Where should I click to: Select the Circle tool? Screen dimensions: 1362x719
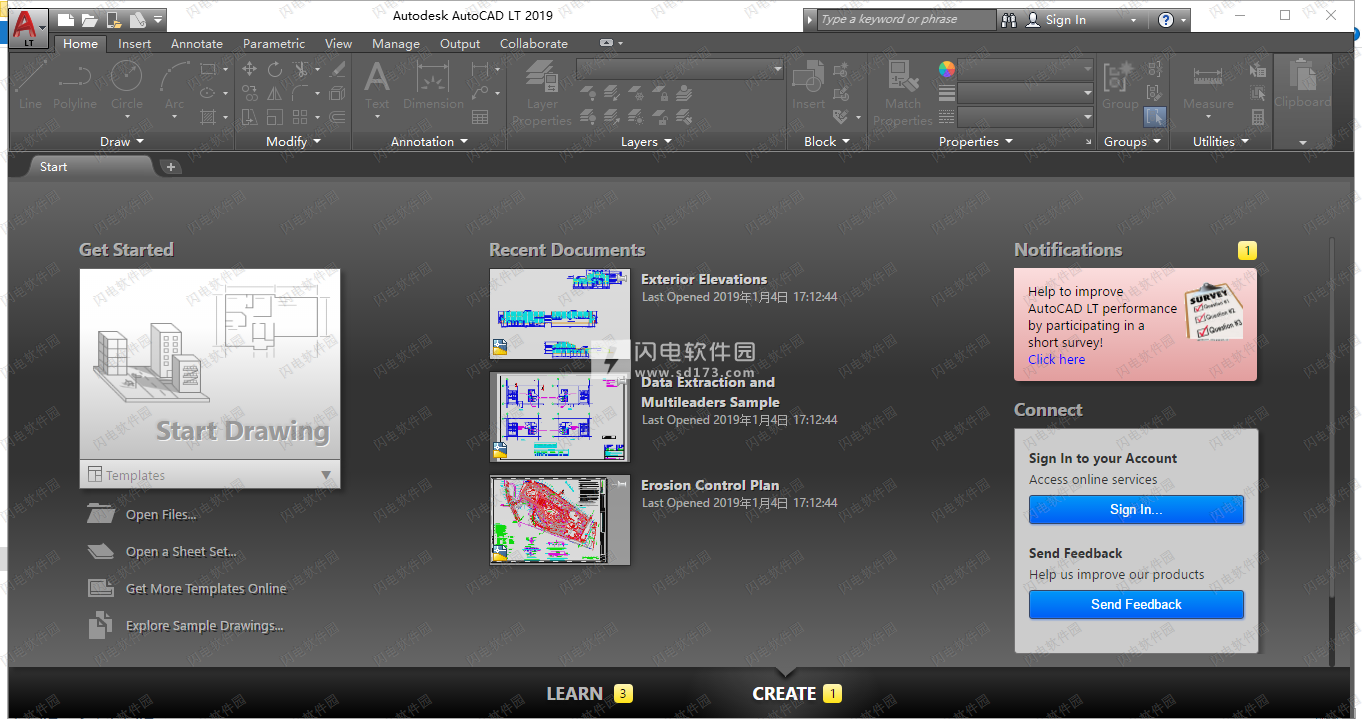point(126,86)
